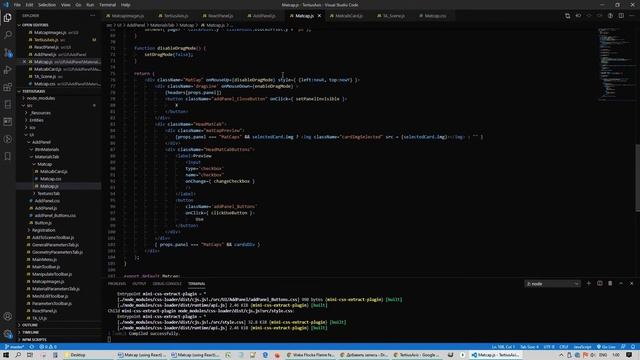Change the JavaScript language mode
Screen dimensions: 640x360
point(582,347)
